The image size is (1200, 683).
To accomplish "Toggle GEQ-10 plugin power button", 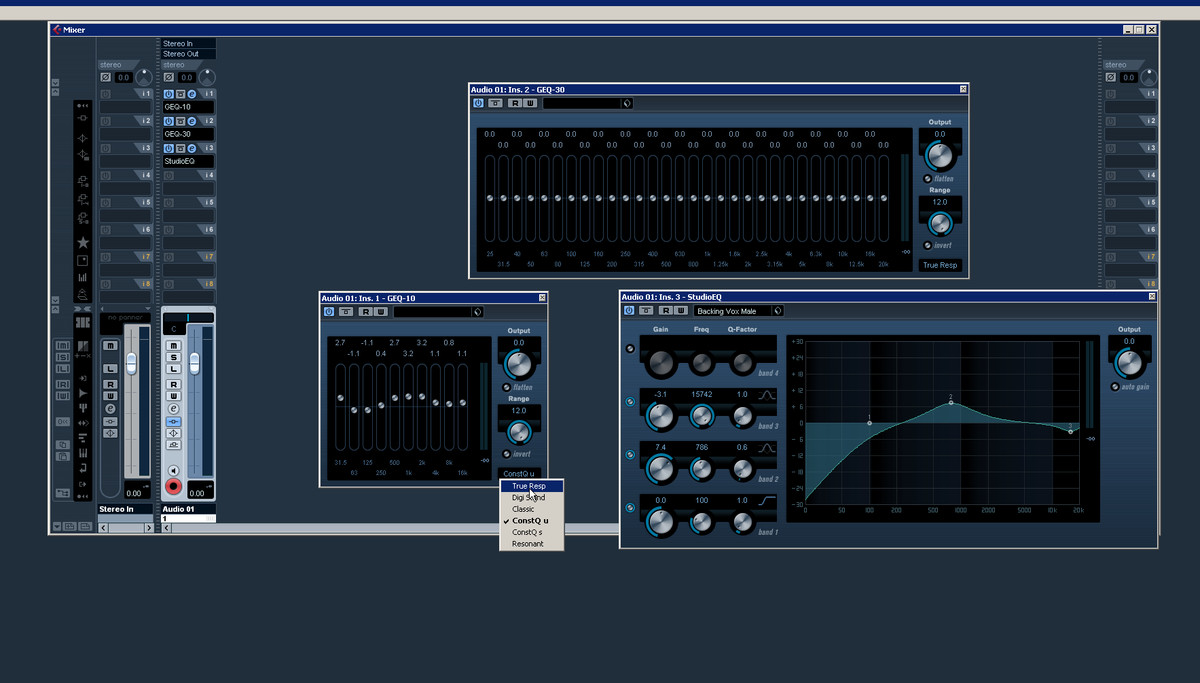I will click(x=329, y=312).
